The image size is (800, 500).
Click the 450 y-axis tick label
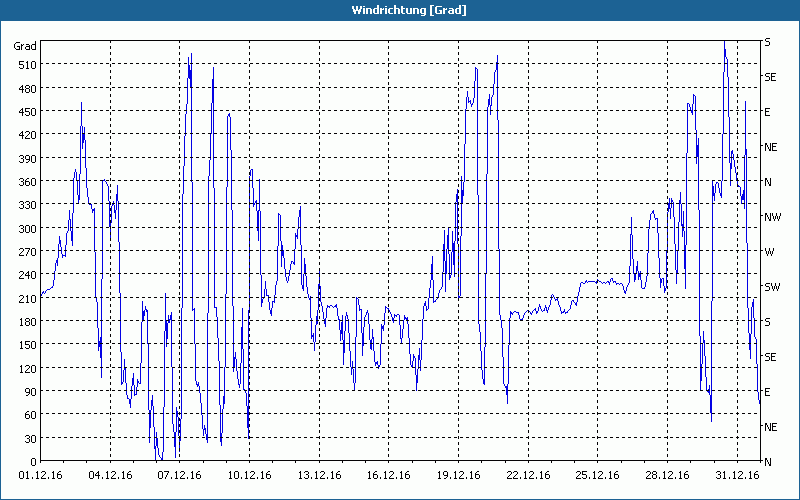27,112
